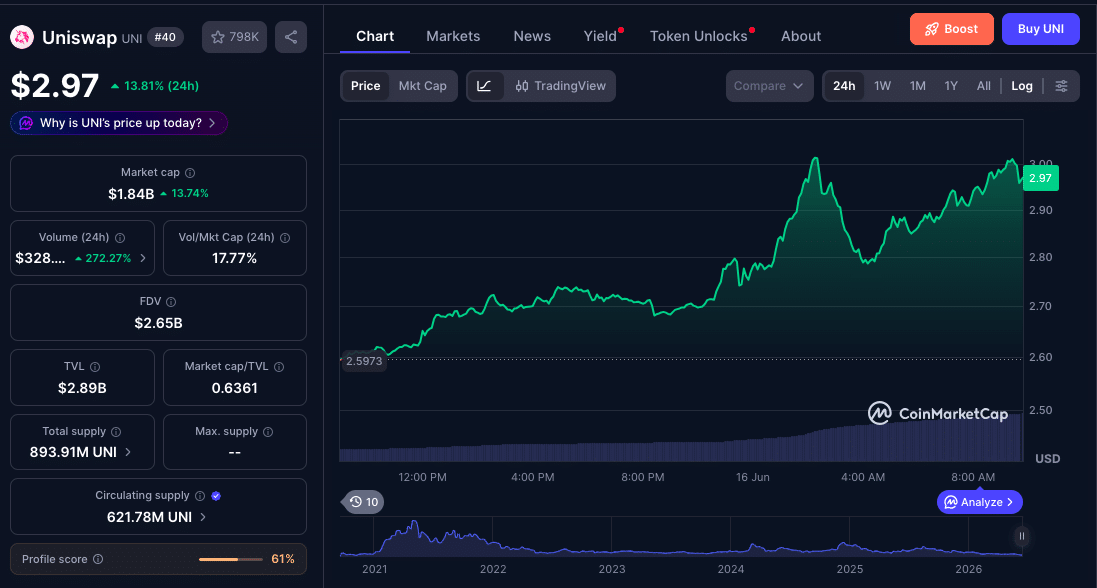This screenshot has height=588, width=1097.
Task: Expand Total supply 893.91M UNI chevron
Action: 128,452
